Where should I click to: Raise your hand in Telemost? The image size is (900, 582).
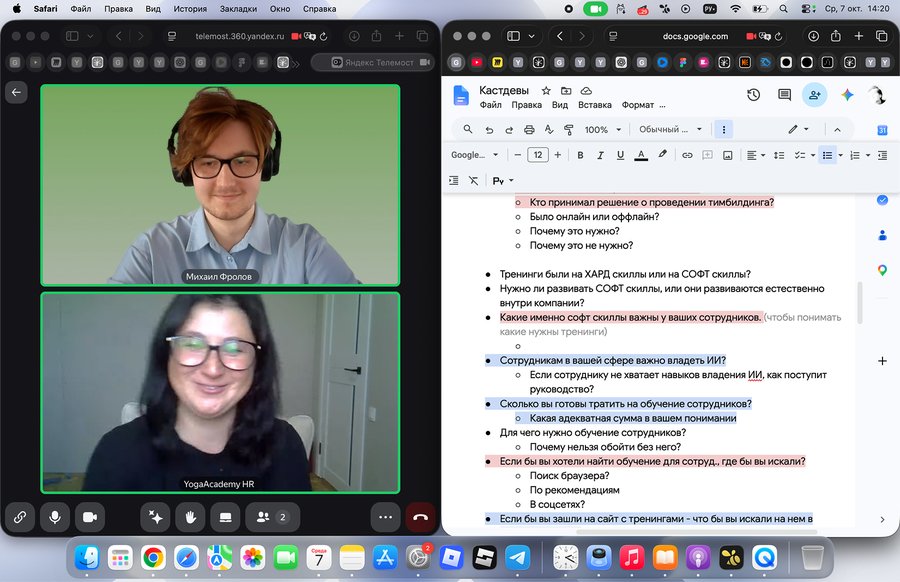pos(191,517)
